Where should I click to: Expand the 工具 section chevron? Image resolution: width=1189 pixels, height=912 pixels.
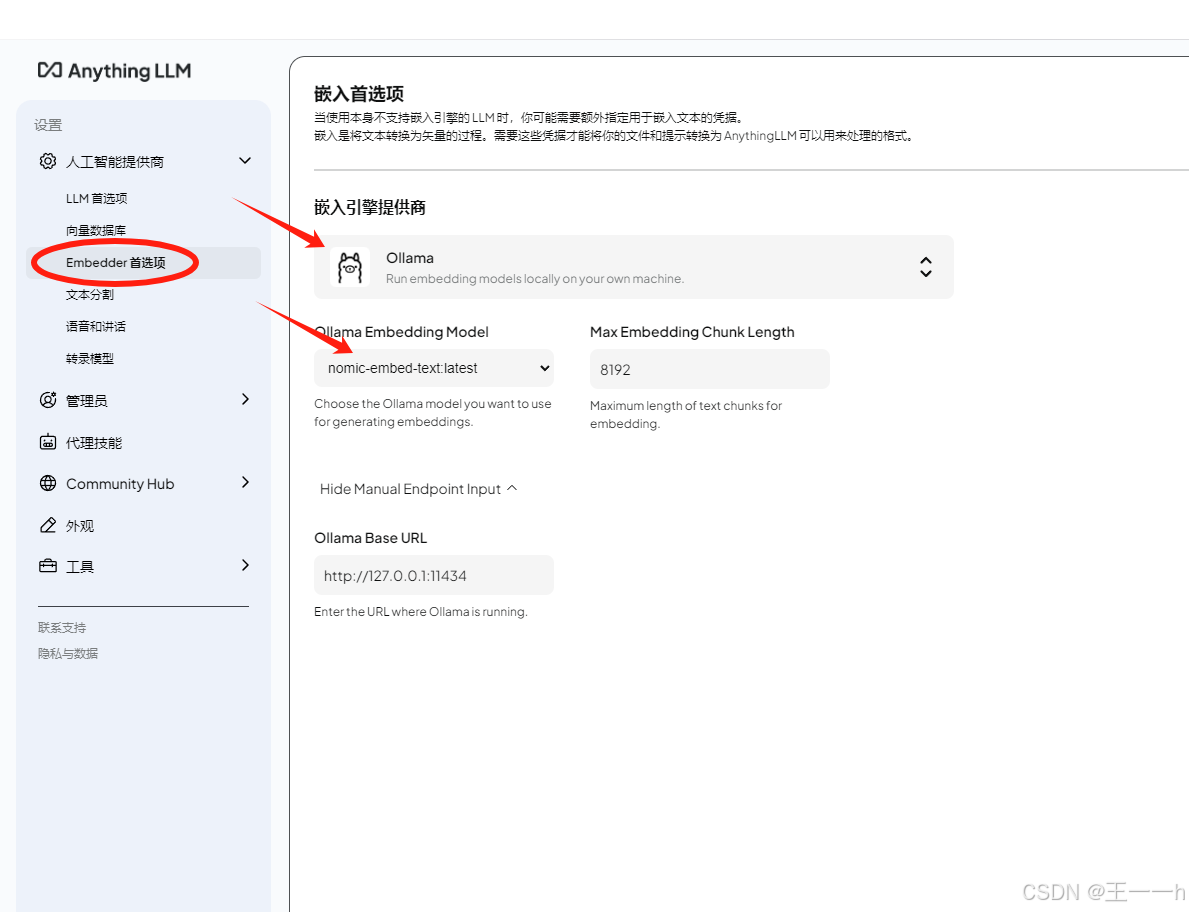click(245, 566)
